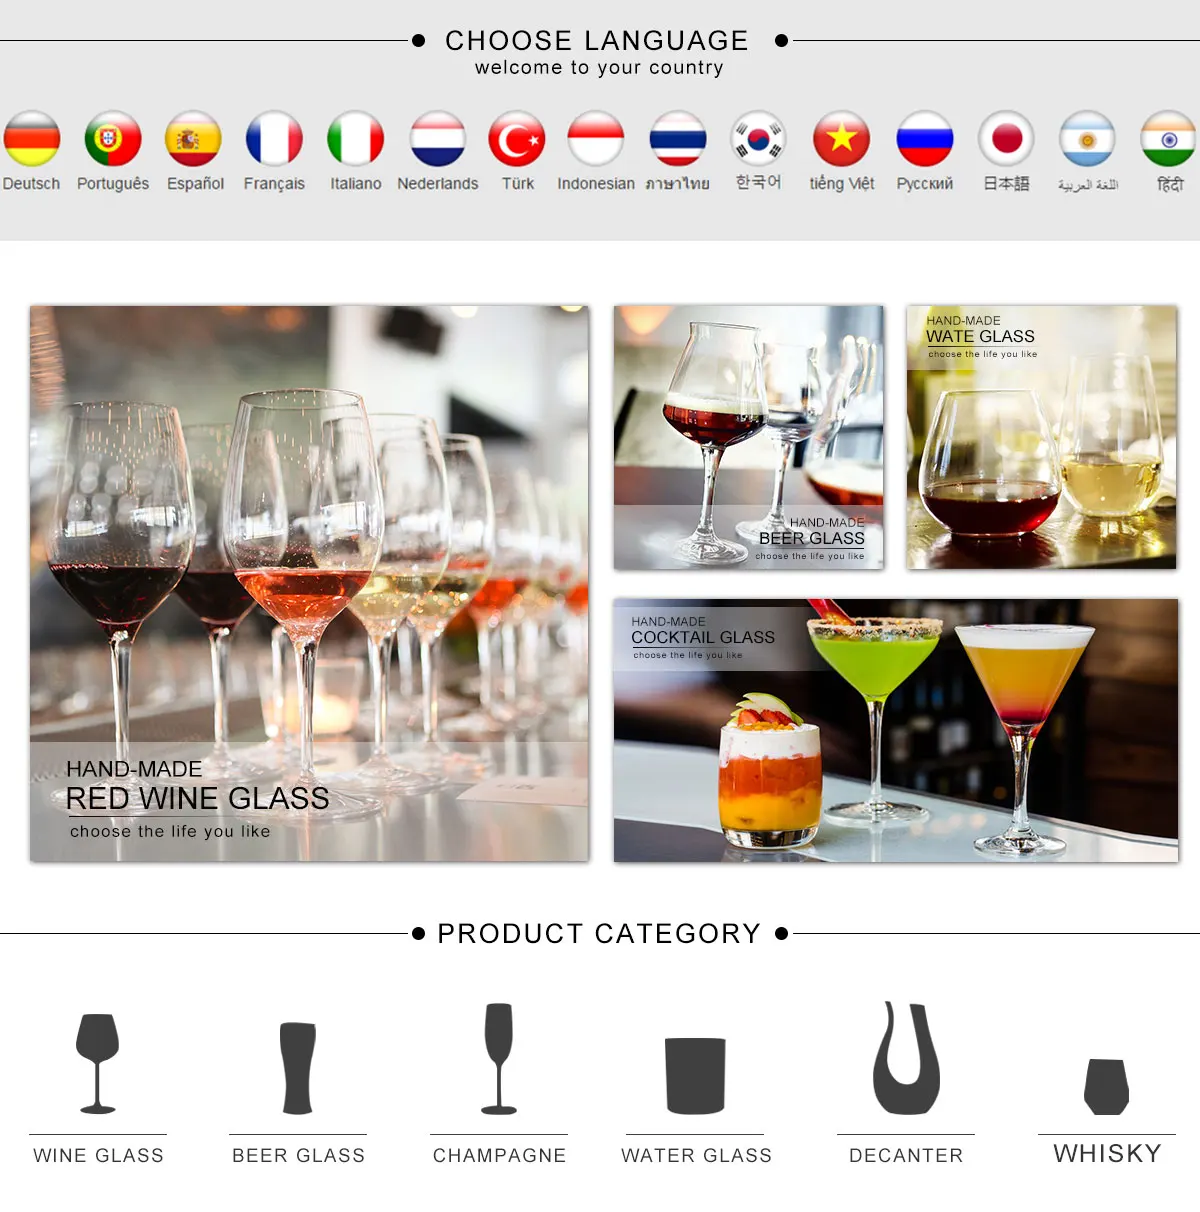Click the Русский language label
Image resolution: width=1200 pixels, height=1212 pixels.
click(x=925, y=184)
